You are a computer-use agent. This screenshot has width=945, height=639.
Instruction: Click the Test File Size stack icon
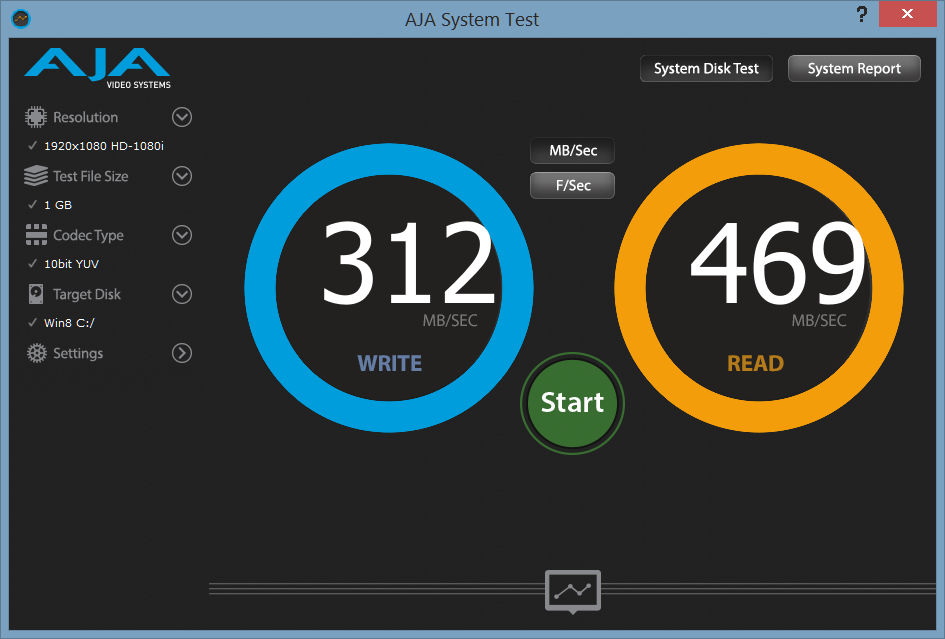click(36, 176)
